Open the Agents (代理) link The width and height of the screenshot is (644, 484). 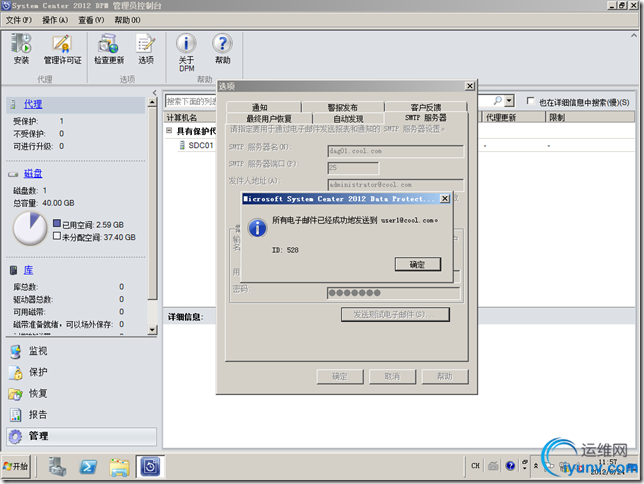pos(33,104)
